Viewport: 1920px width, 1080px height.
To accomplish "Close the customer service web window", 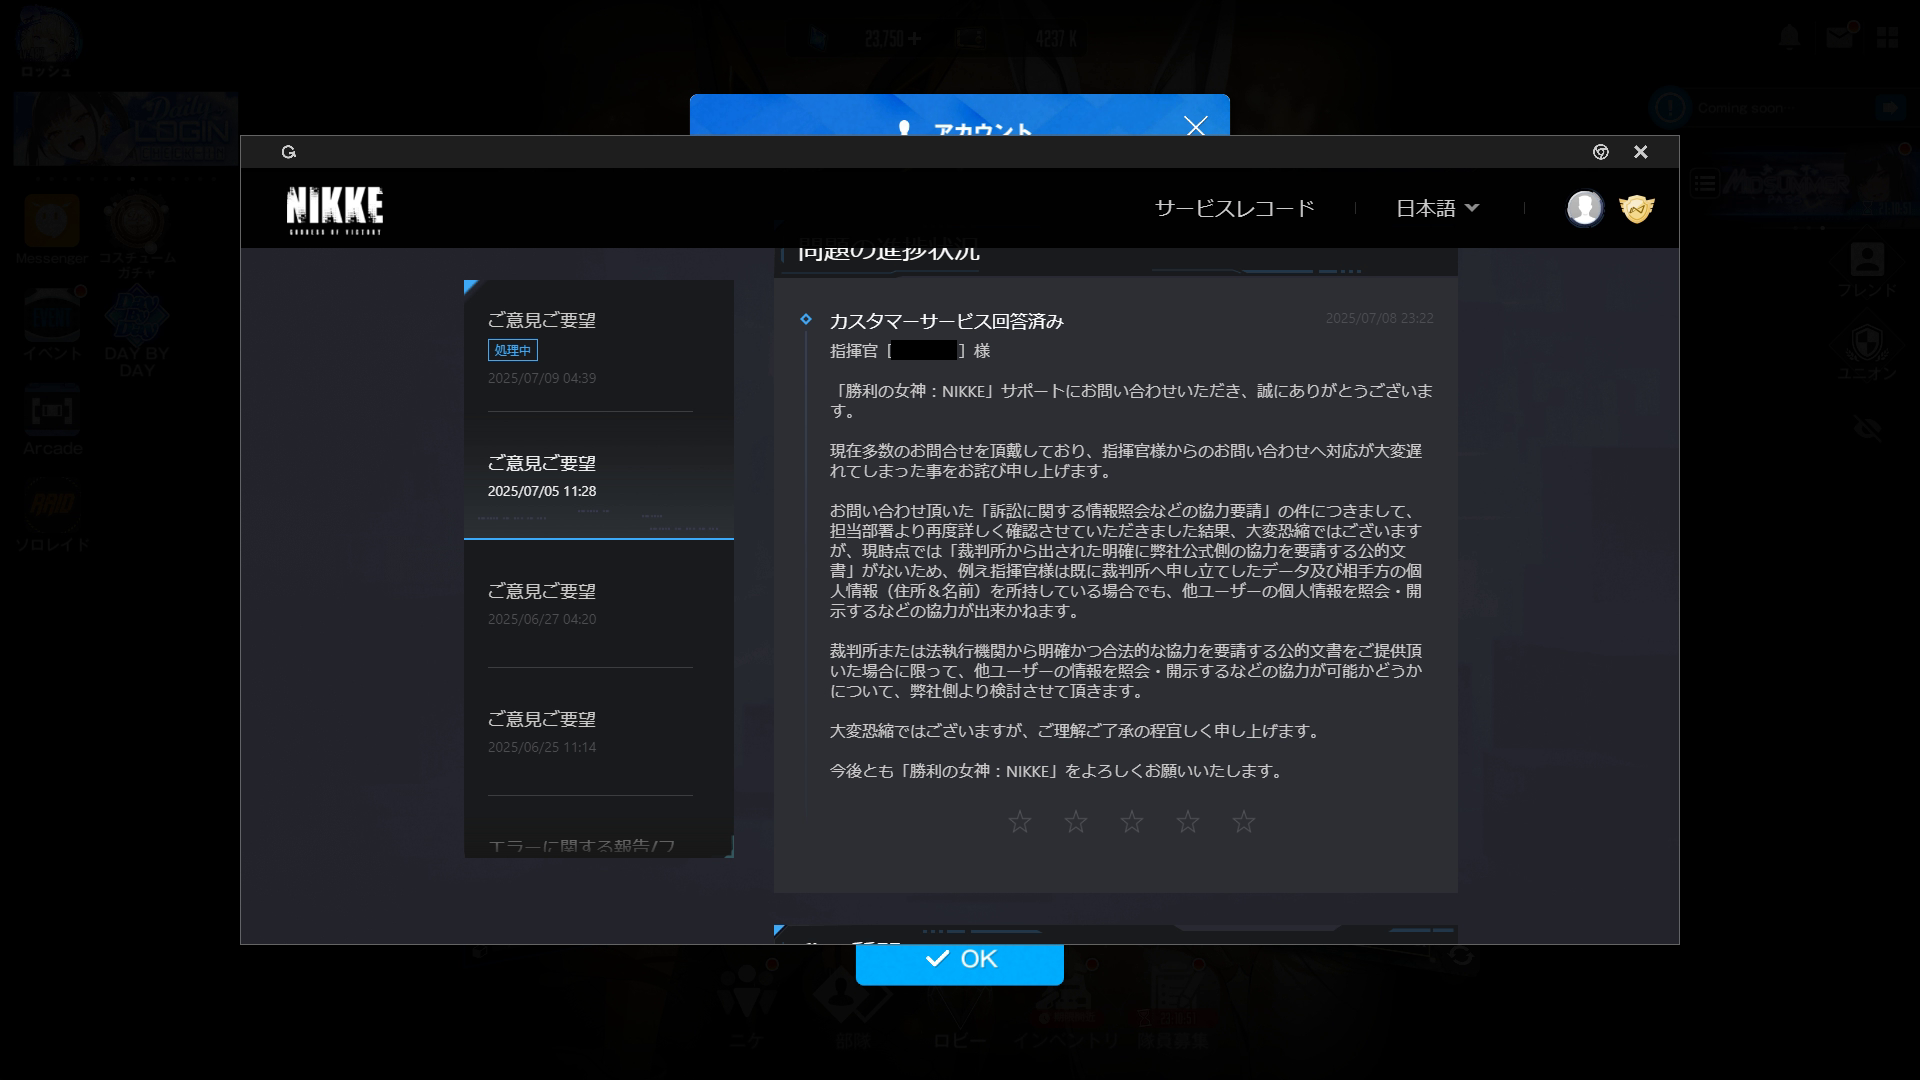I will tap(1640, 152).
